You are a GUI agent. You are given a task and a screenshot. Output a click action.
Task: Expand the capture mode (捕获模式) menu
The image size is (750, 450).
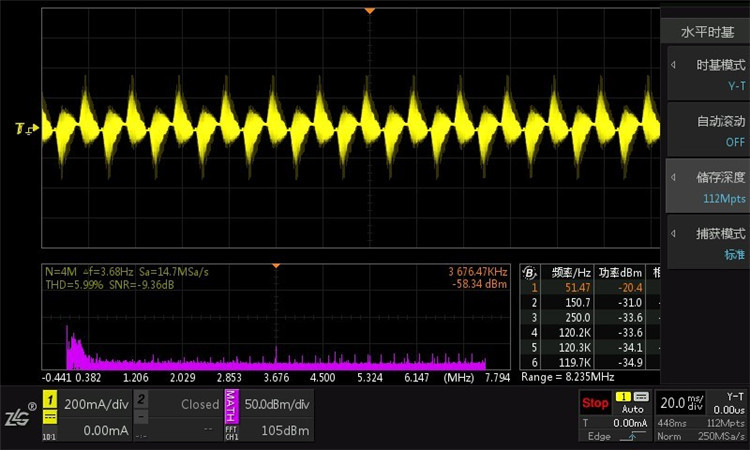coord(705,243)
